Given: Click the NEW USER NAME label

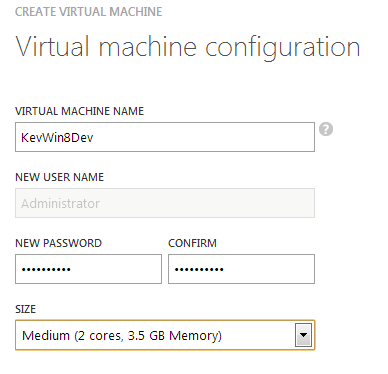Looking at the screenshot, I should (59, 177).
